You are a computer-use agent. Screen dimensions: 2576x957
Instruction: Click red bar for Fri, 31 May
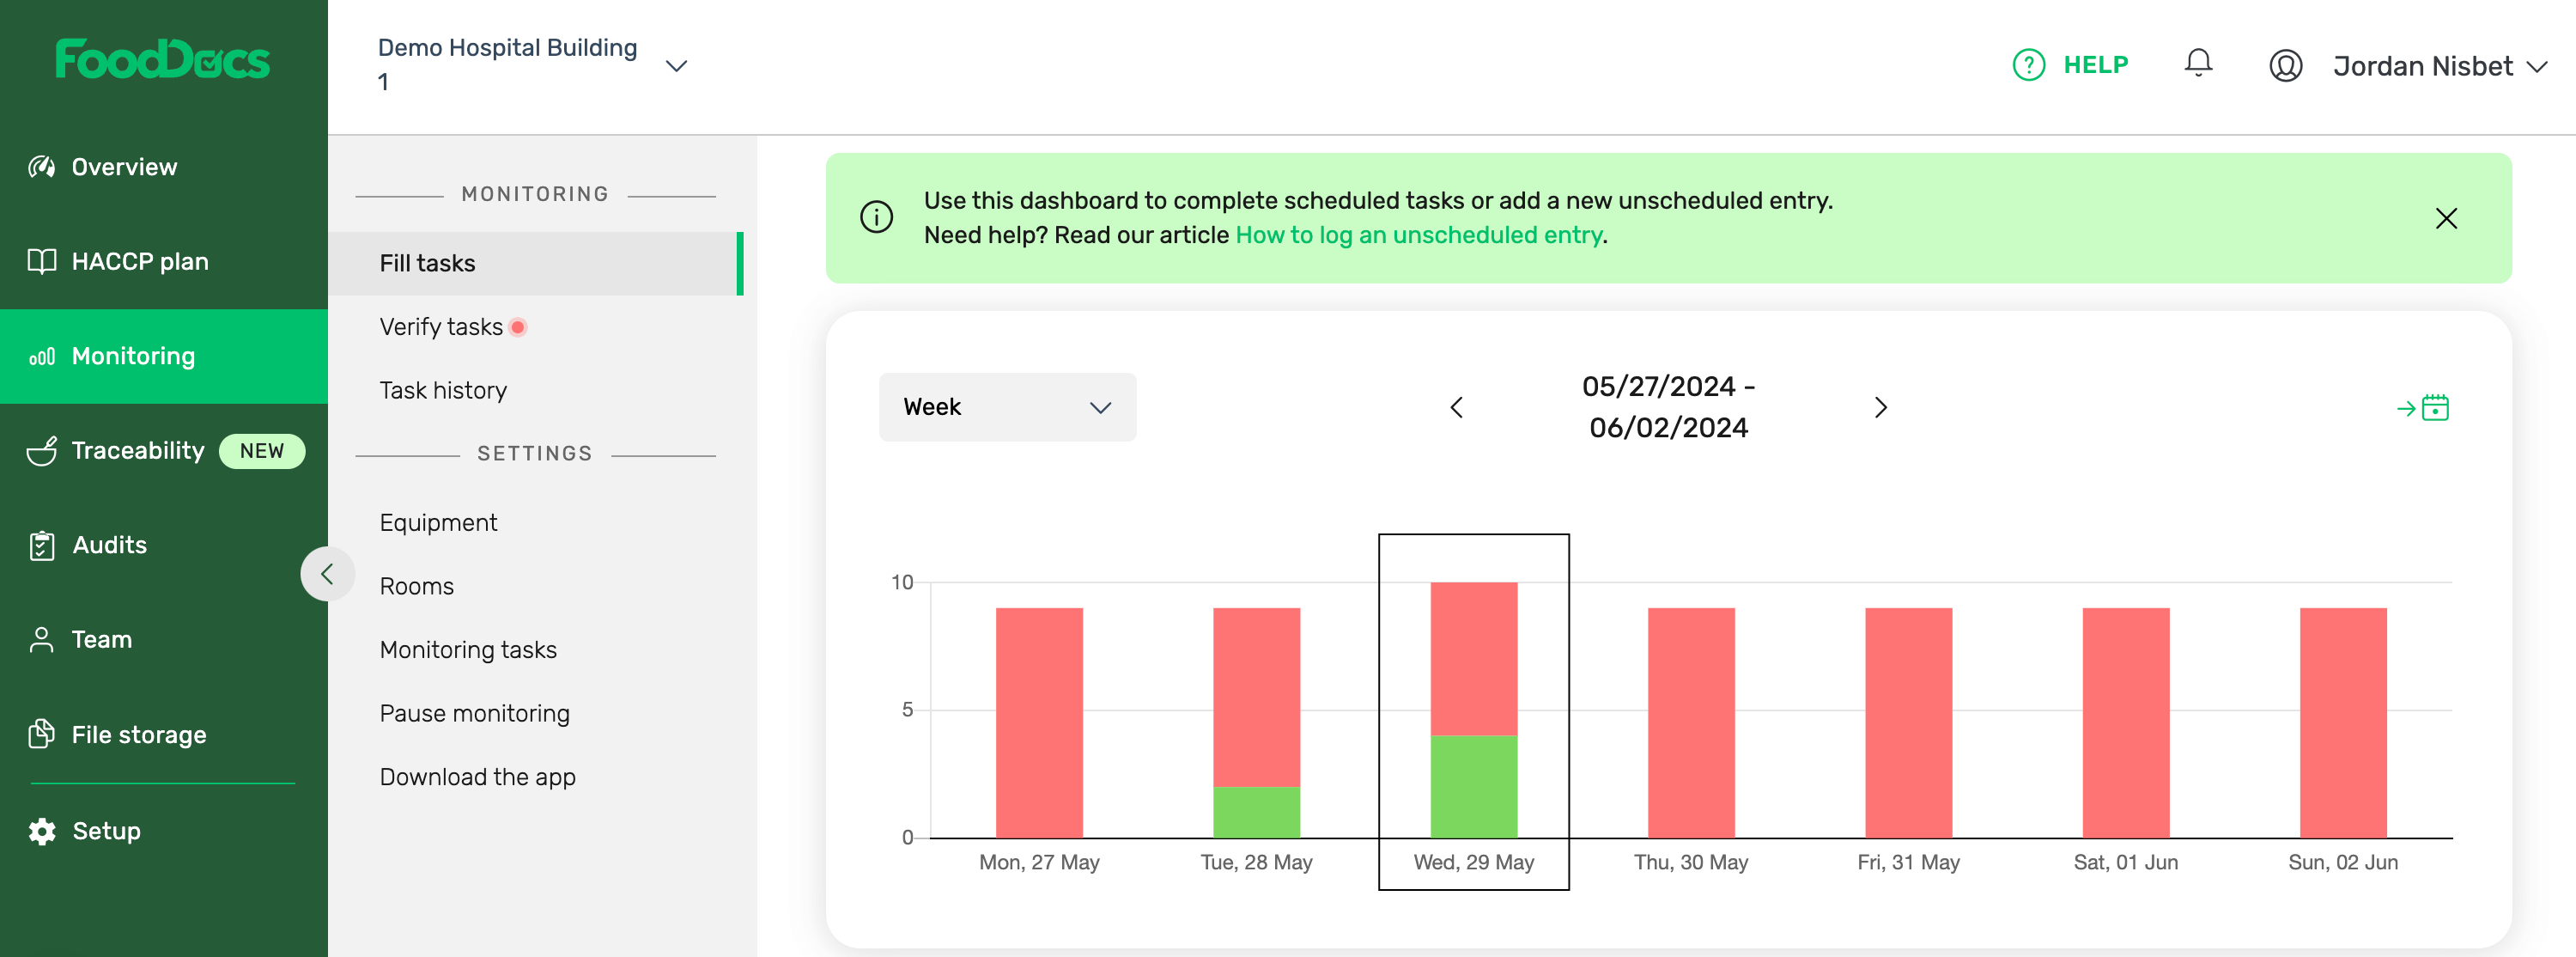pyautogui.click(x=1907, y=722)
